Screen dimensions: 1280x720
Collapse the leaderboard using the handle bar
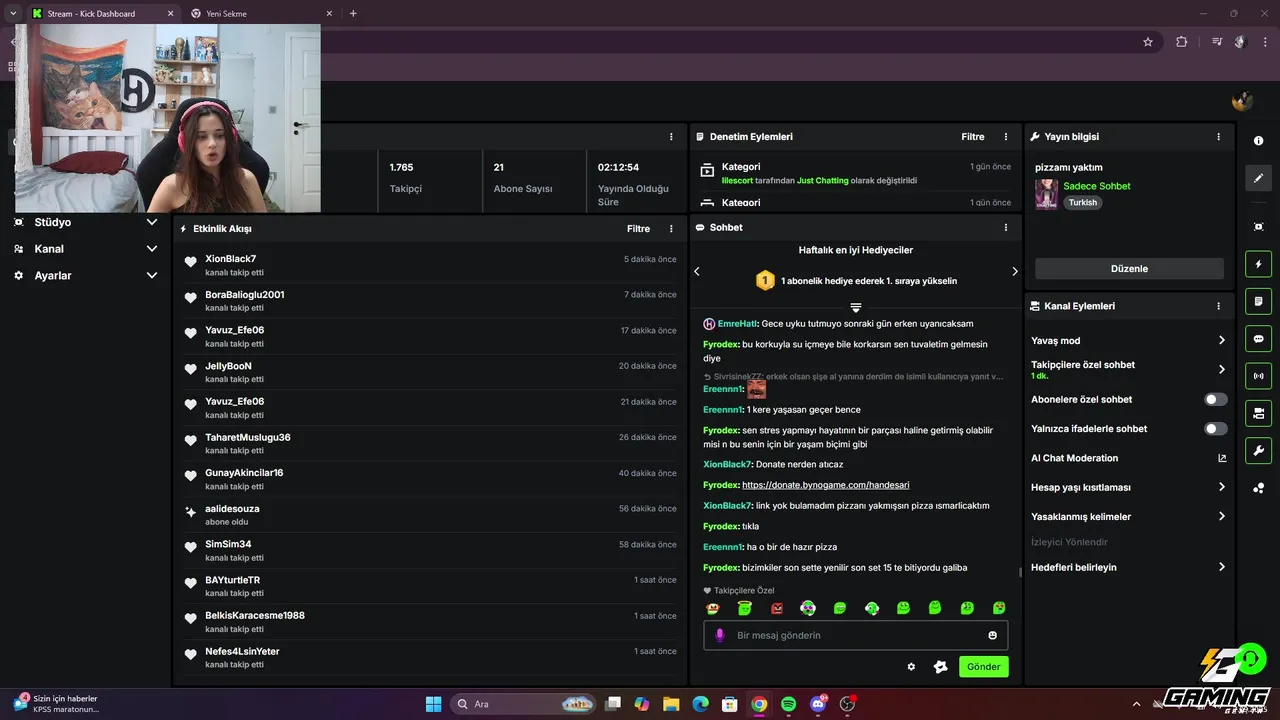click(x=856, y=308)
